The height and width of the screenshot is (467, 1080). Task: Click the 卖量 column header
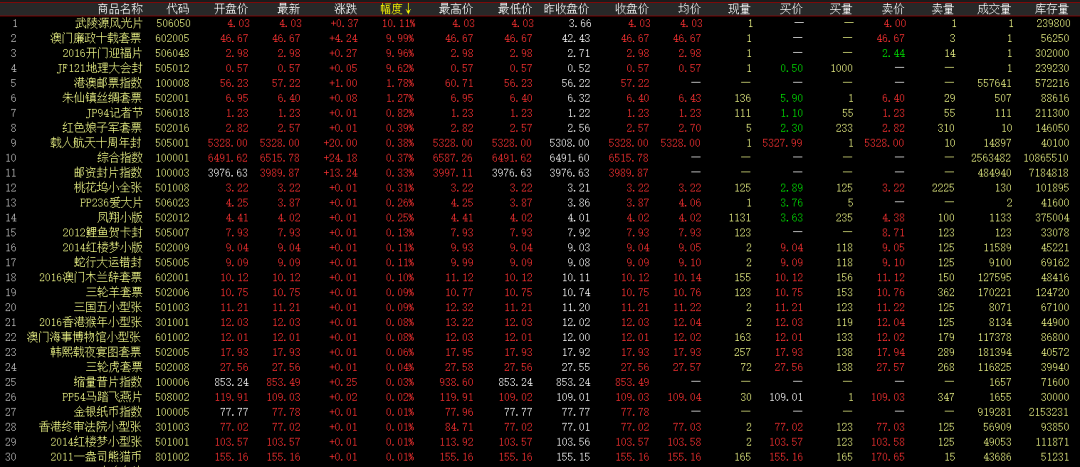[943, 9]
